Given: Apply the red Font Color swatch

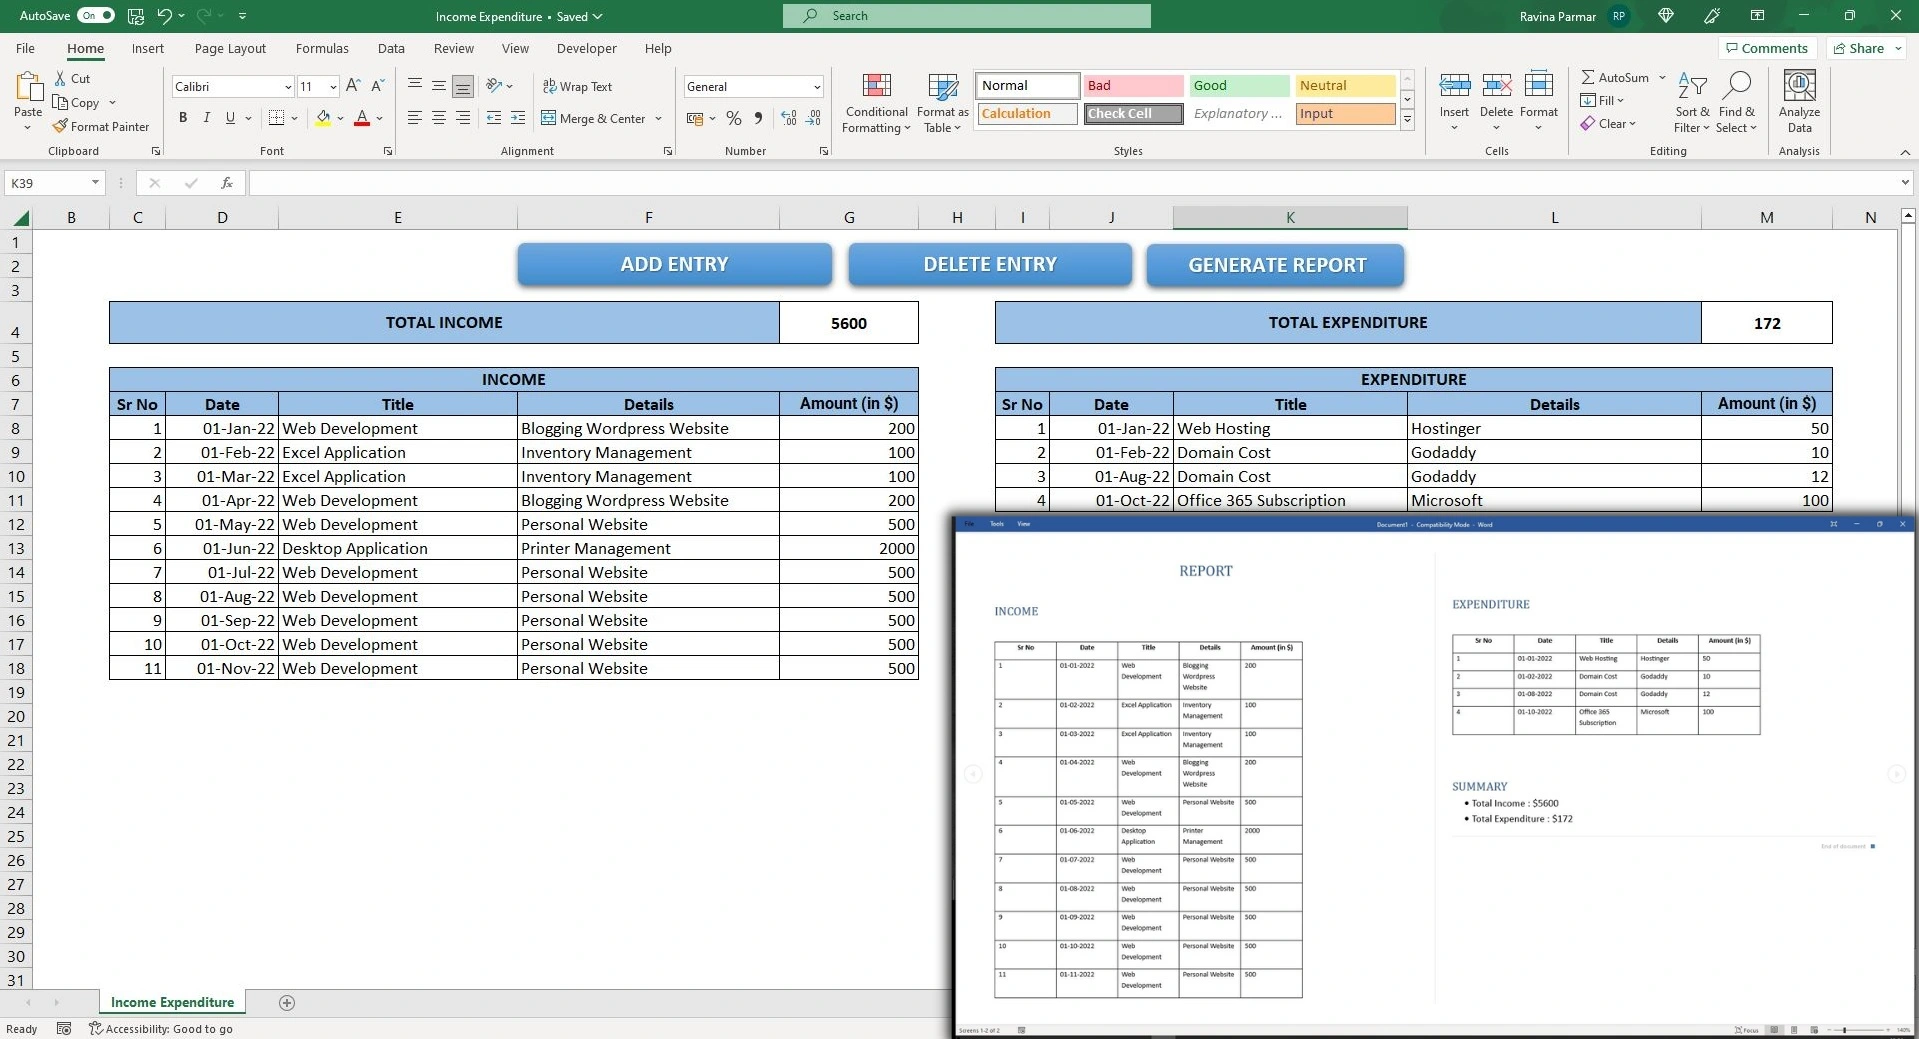Looking at the screenshot, I should point(362,118).
